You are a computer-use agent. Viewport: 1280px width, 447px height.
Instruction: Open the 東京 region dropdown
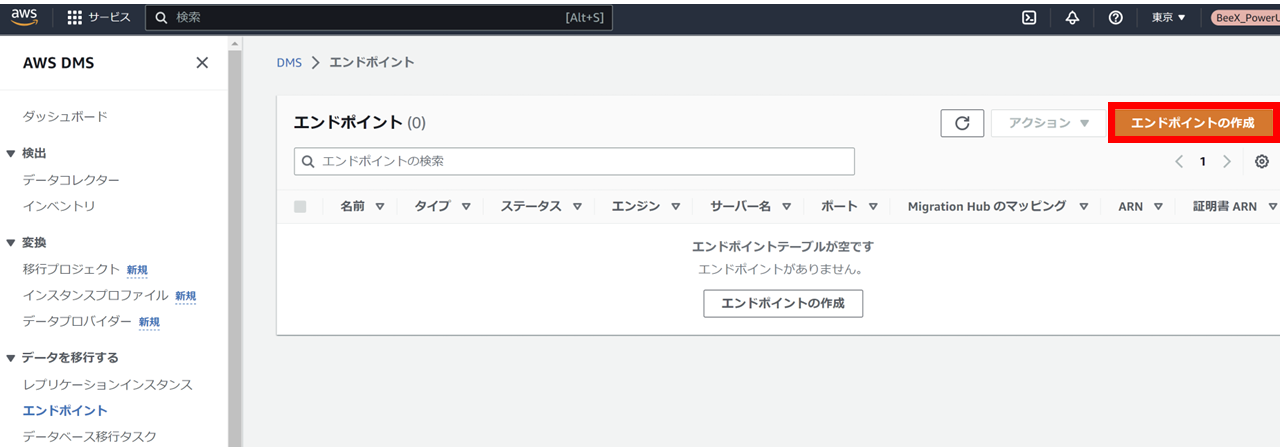click(1168, 17)
